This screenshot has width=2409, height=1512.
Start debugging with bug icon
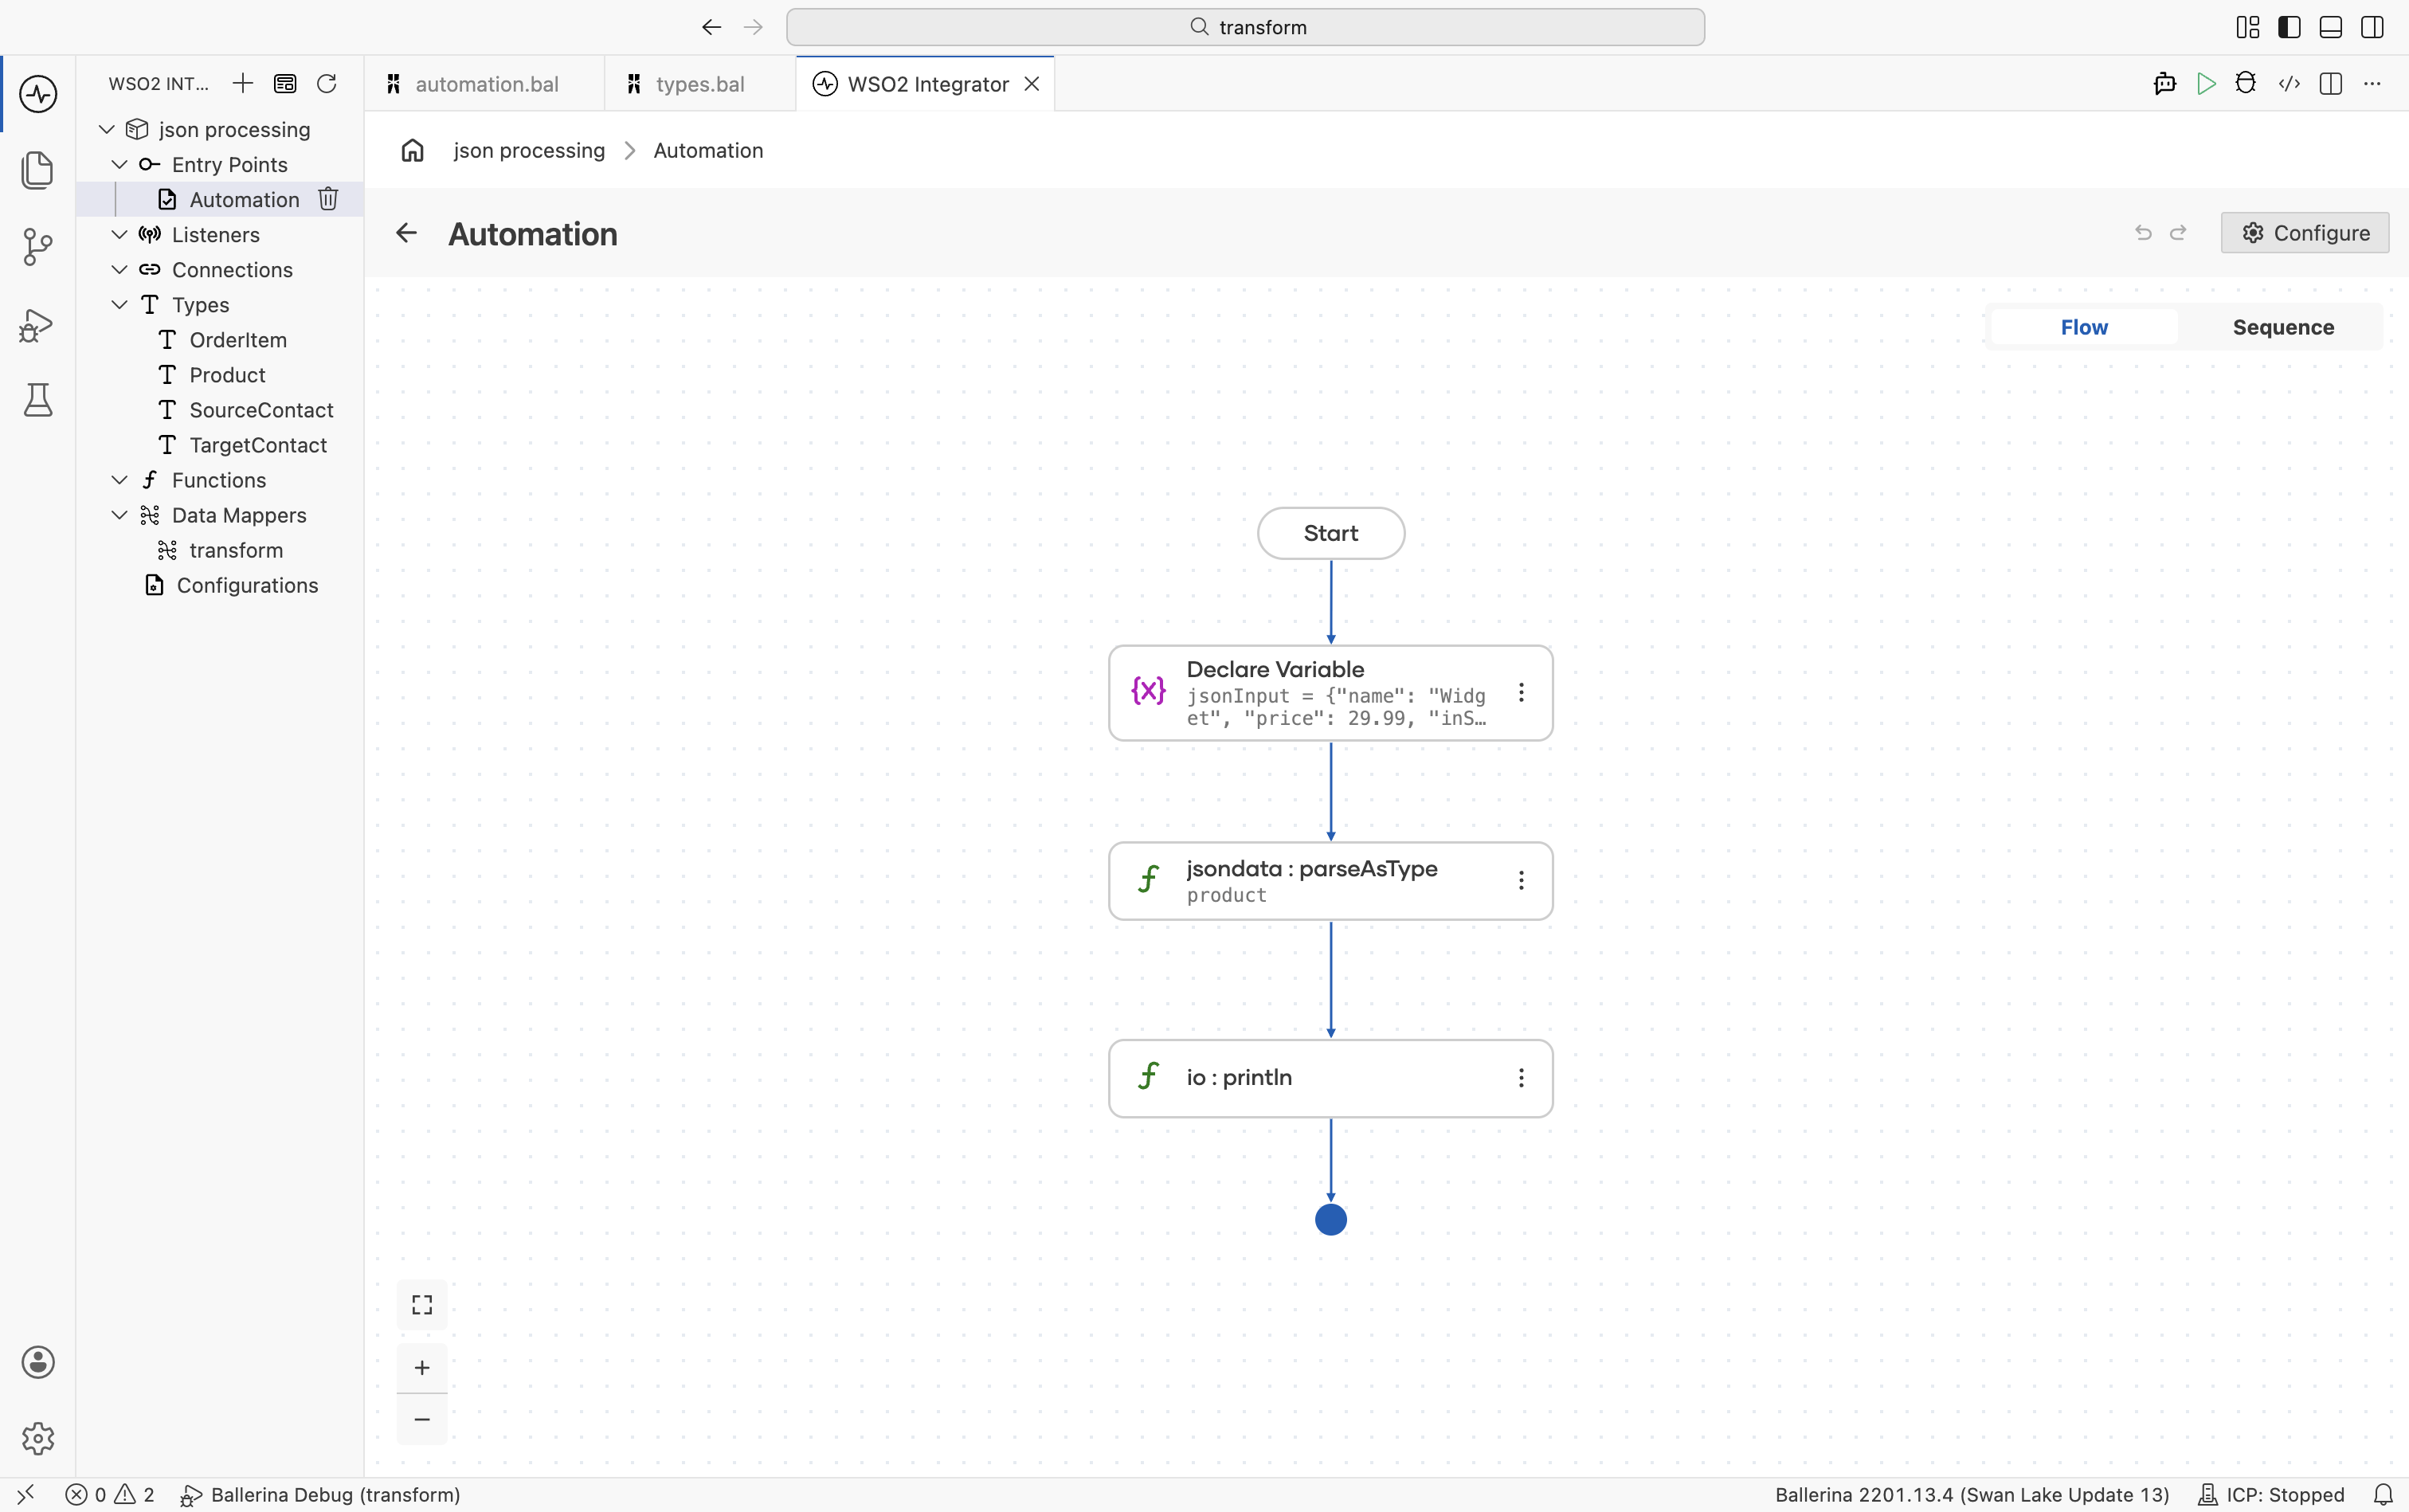click(2246, 83)
